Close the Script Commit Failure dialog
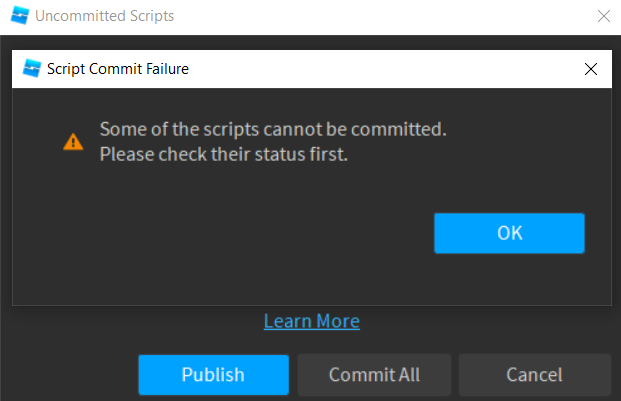 click(x=591, y=69)
